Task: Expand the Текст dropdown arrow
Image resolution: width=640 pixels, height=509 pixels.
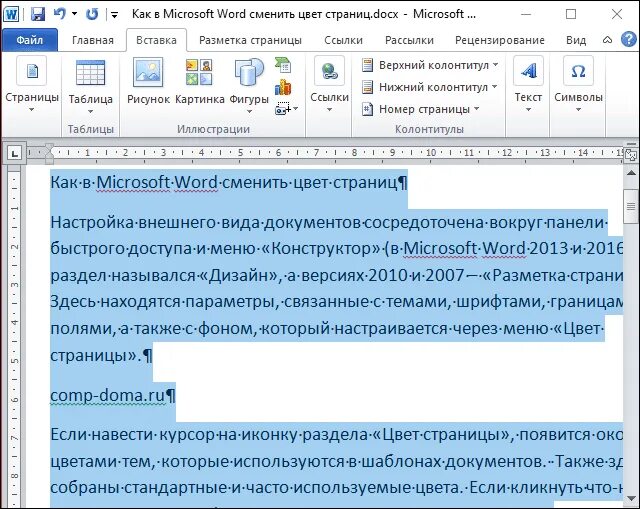Action: click(528, 109)
